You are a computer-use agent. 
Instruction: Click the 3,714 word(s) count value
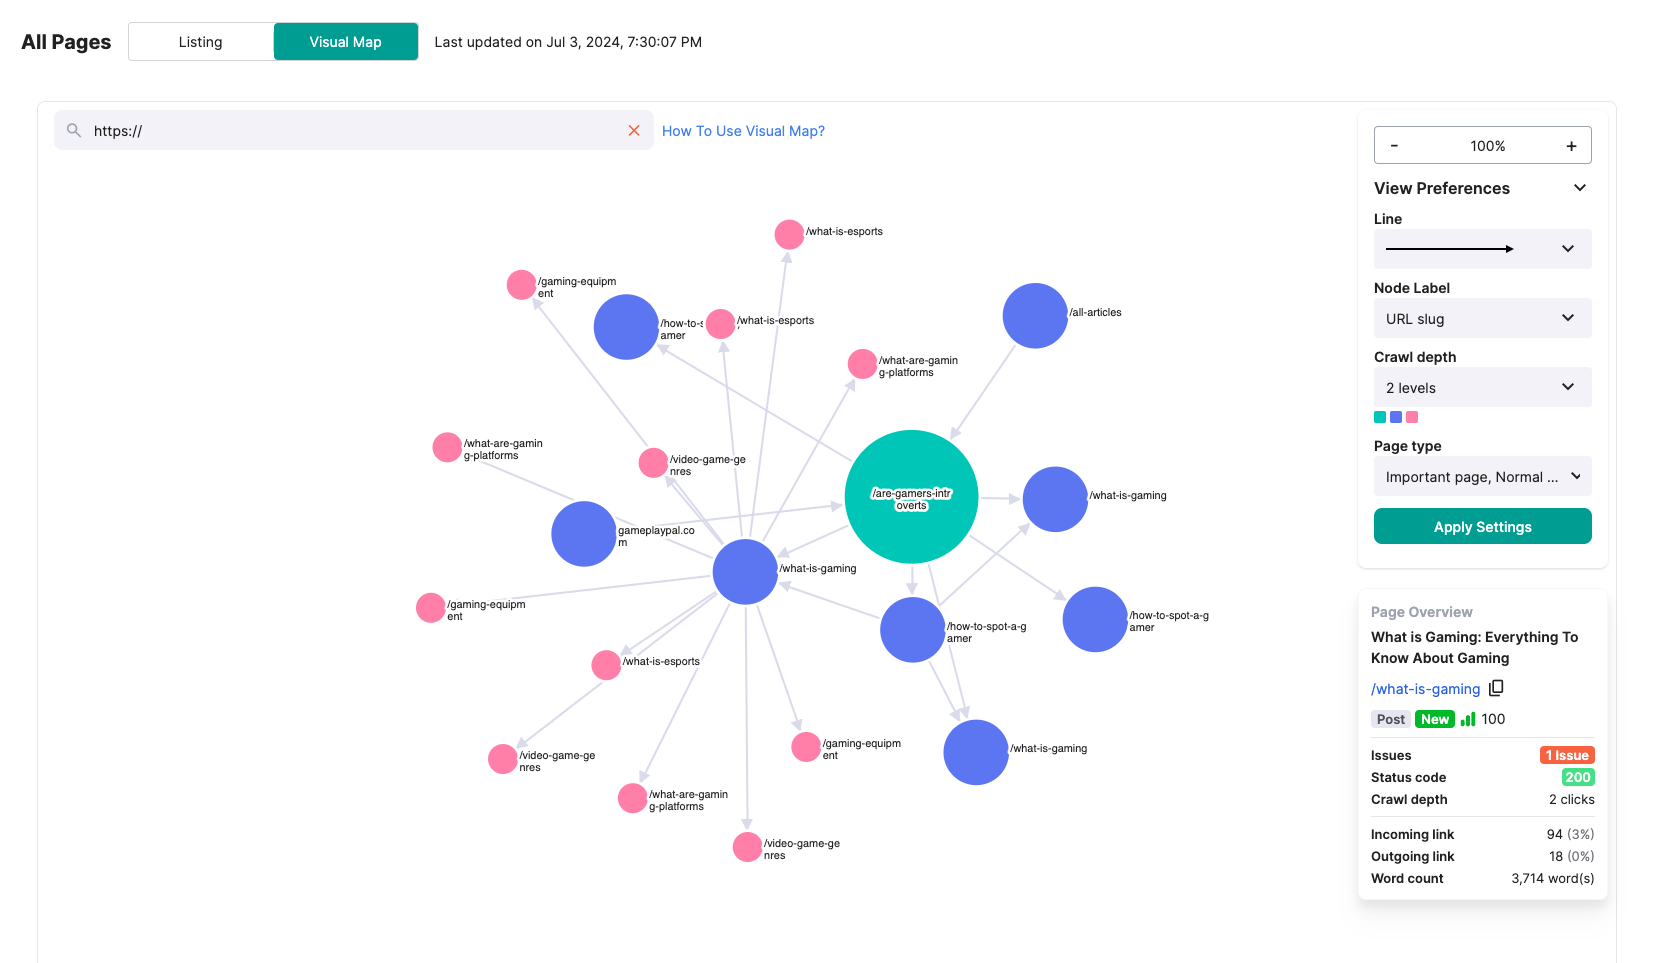point(1553,878)
